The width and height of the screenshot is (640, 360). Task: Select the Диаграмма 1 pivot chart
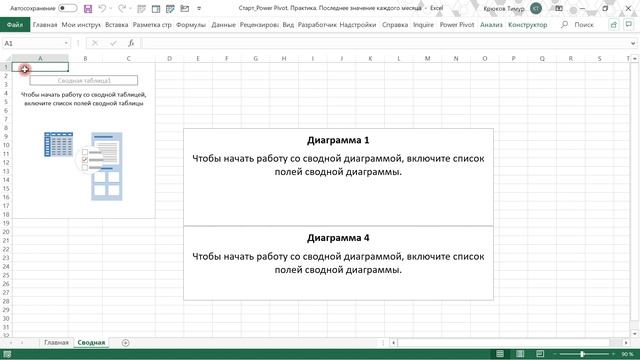pos(338,177)
